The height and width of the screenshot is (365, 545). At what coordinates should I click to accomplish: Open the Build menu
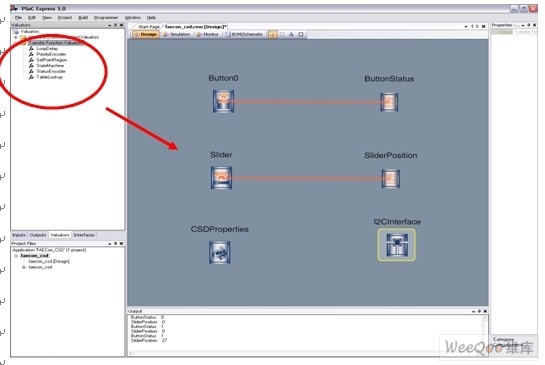(x=83, y=17)
